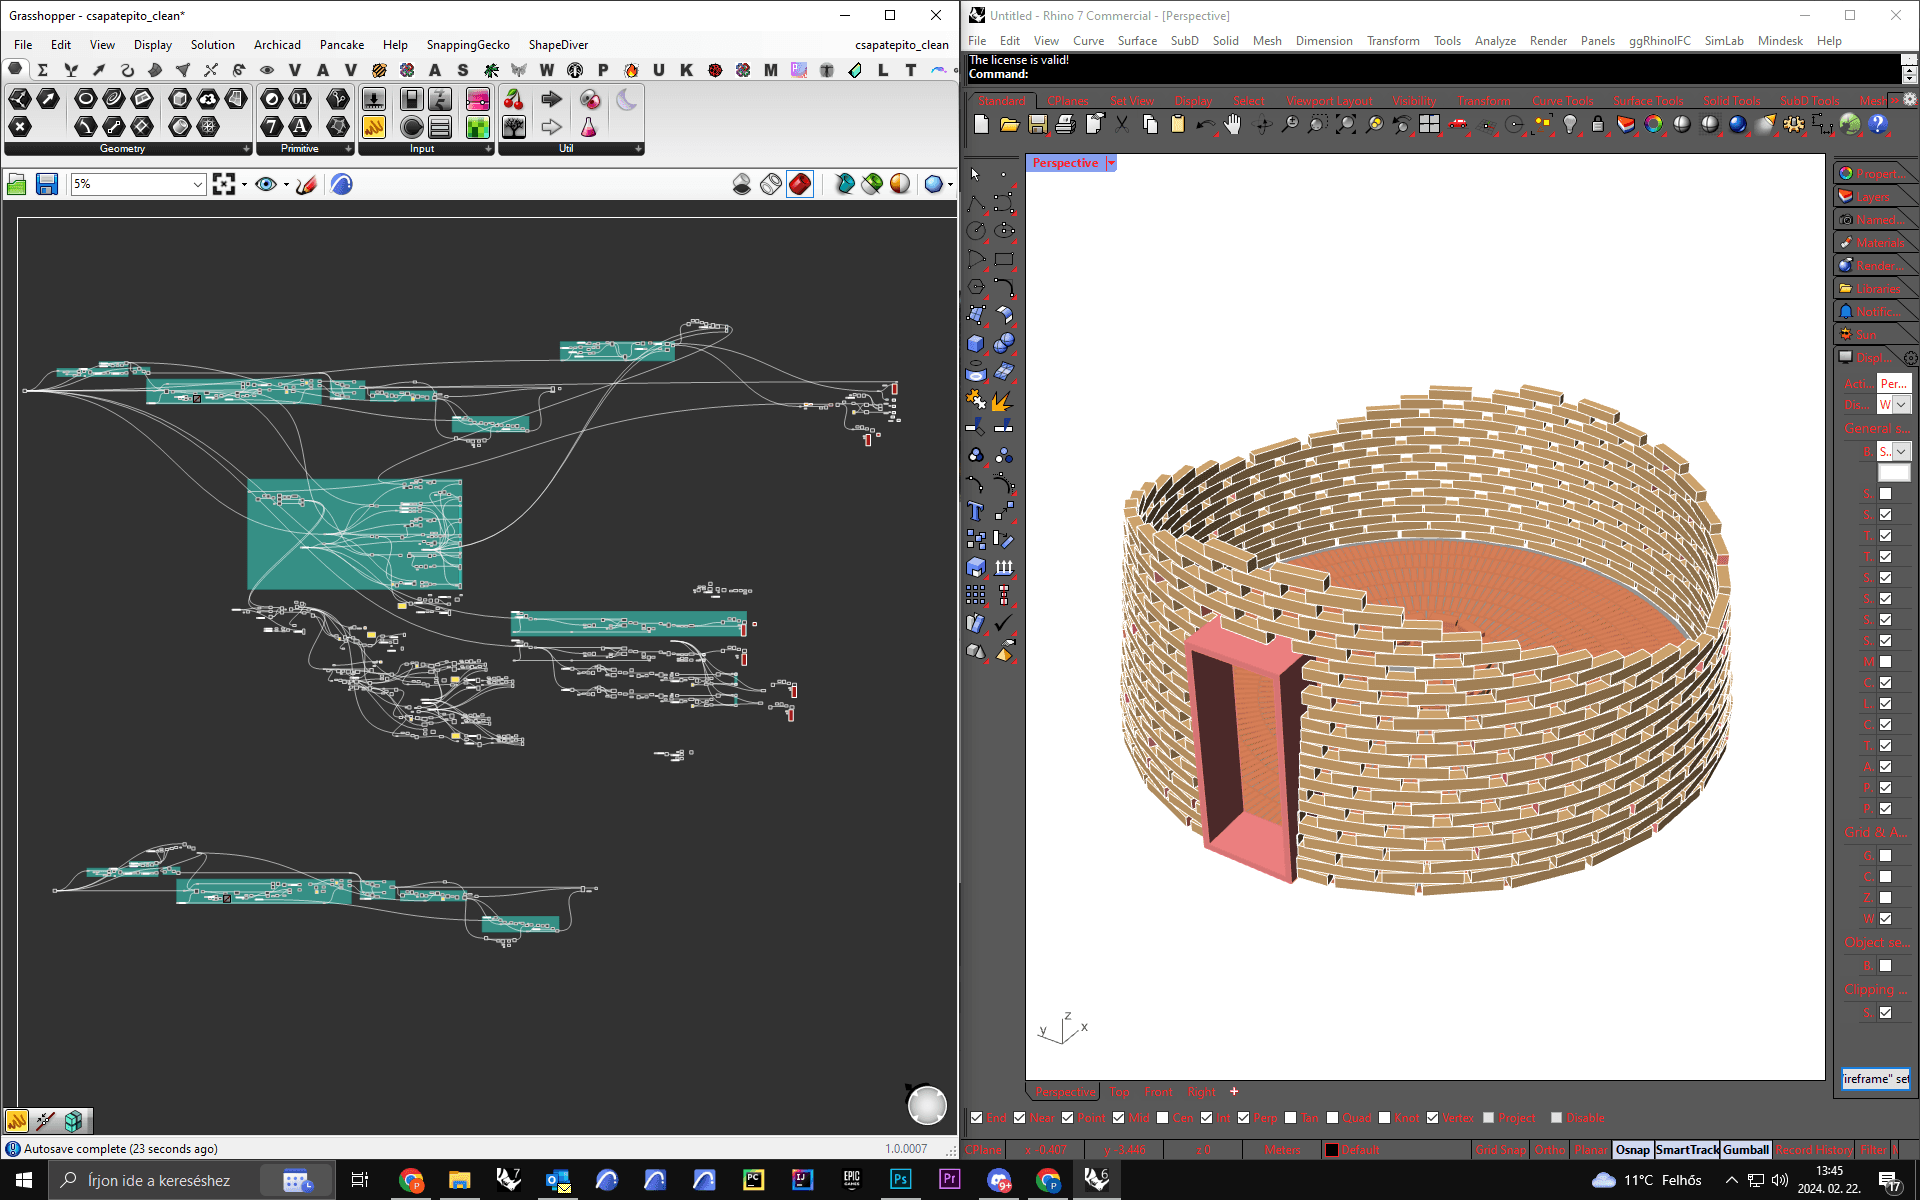Viewport: 1920px width, 1200px height.
Task: Toggle the Mid osnap checkbox
Action: tap(1119, 1118)
